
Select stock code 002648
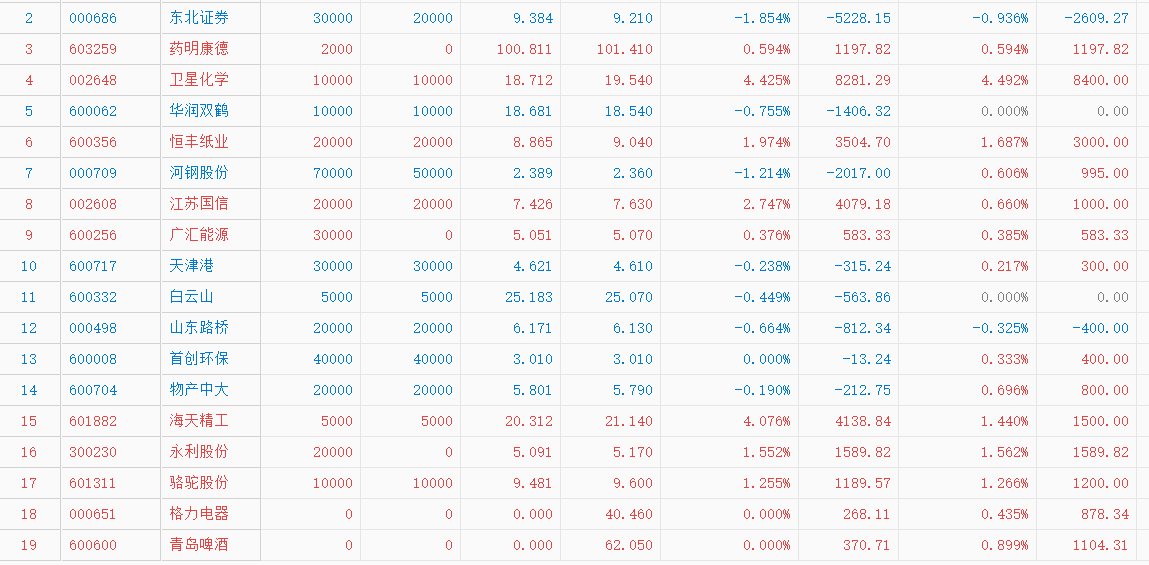tap(93, 80)
